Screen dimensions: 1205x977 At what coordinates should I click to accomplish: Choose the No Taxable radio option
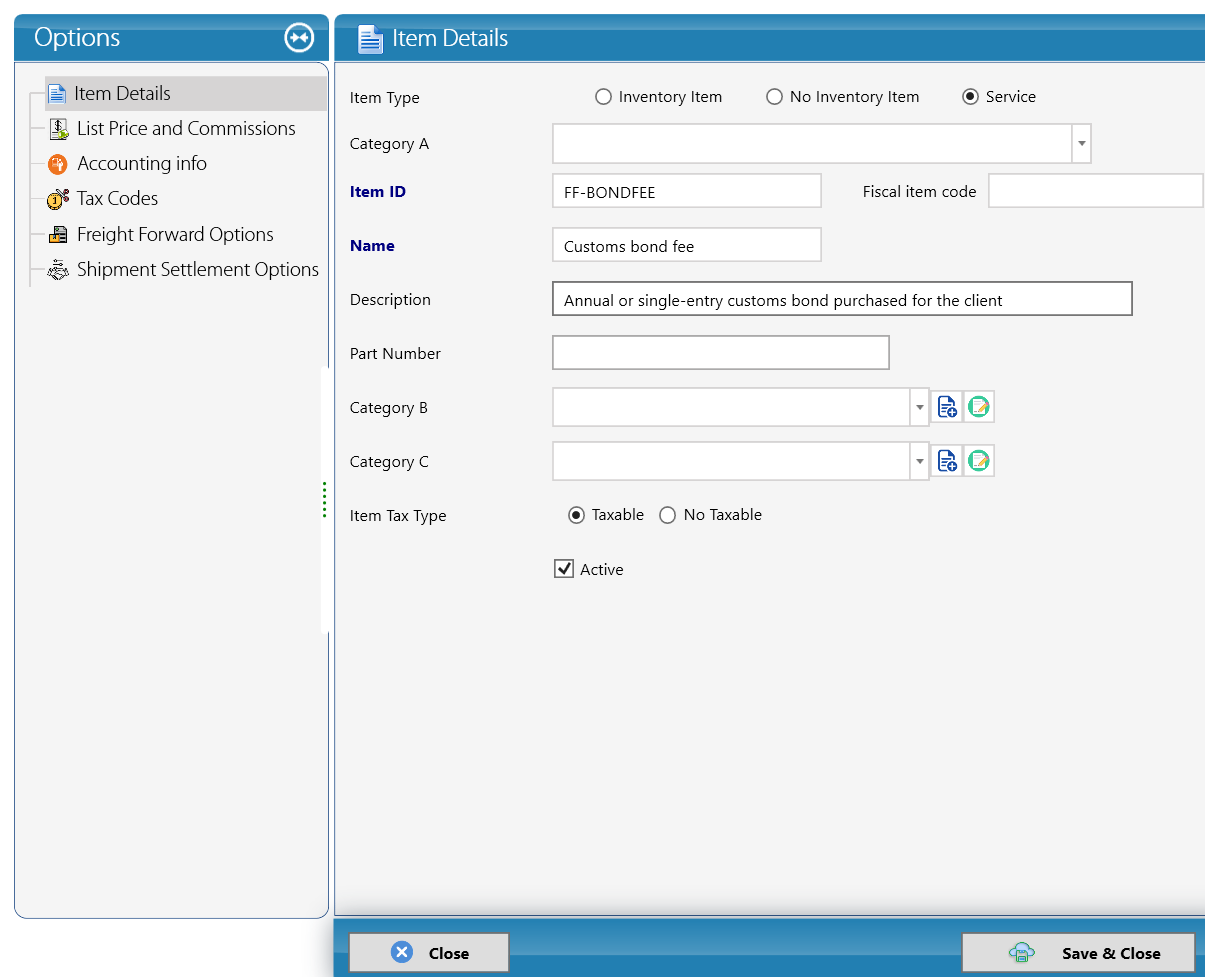coord(668,515)
